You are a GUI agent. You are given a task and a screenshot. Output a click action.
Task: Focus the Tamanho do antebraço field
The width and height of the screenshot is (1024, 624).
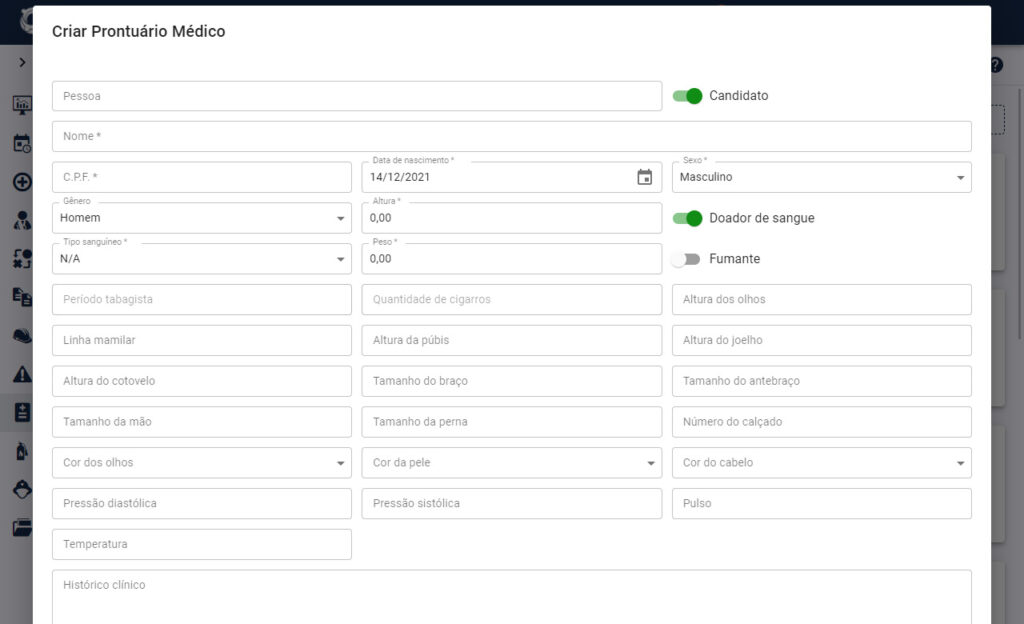click(x=822, y=381)
